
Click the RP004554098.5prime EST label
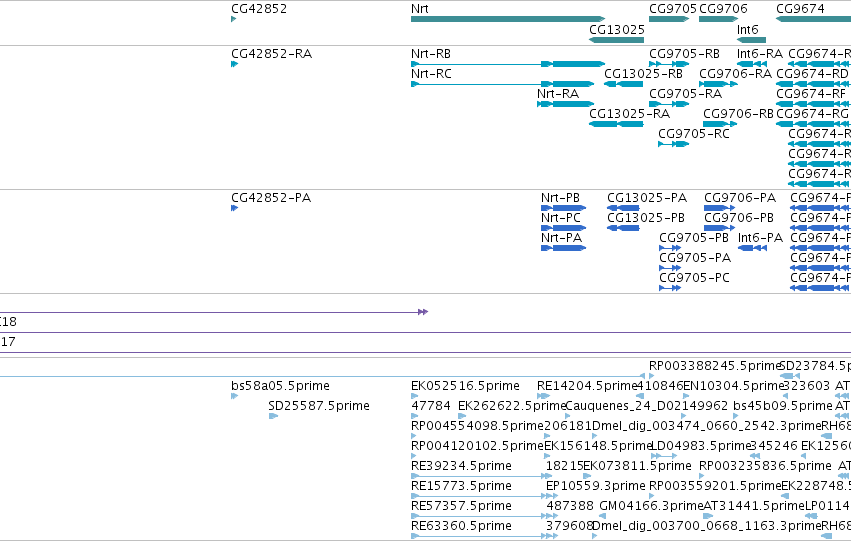point(477,427)
